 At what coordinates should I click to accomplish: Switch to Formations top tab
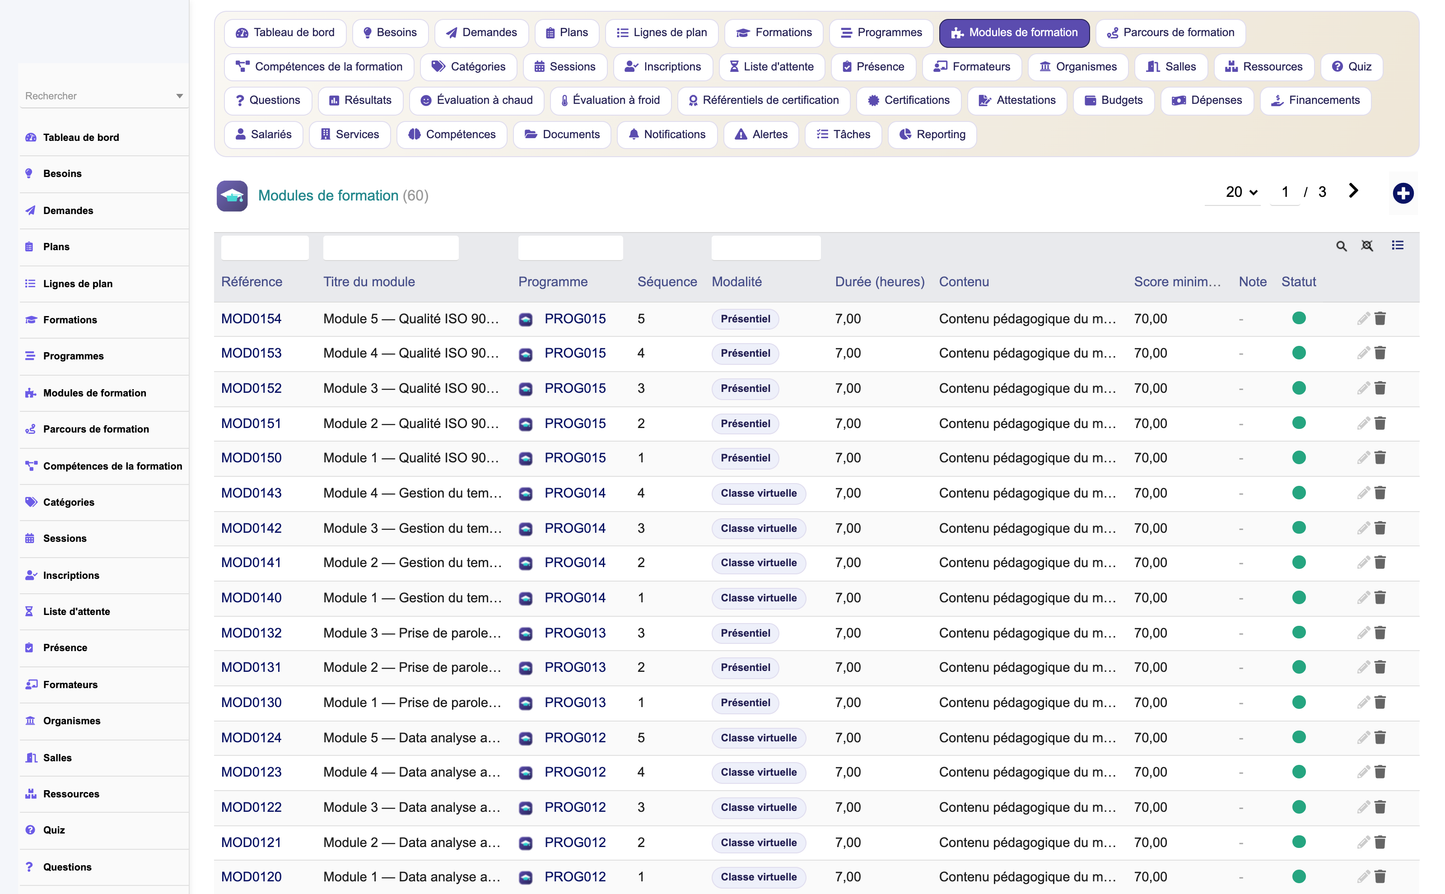click(774, 33)
